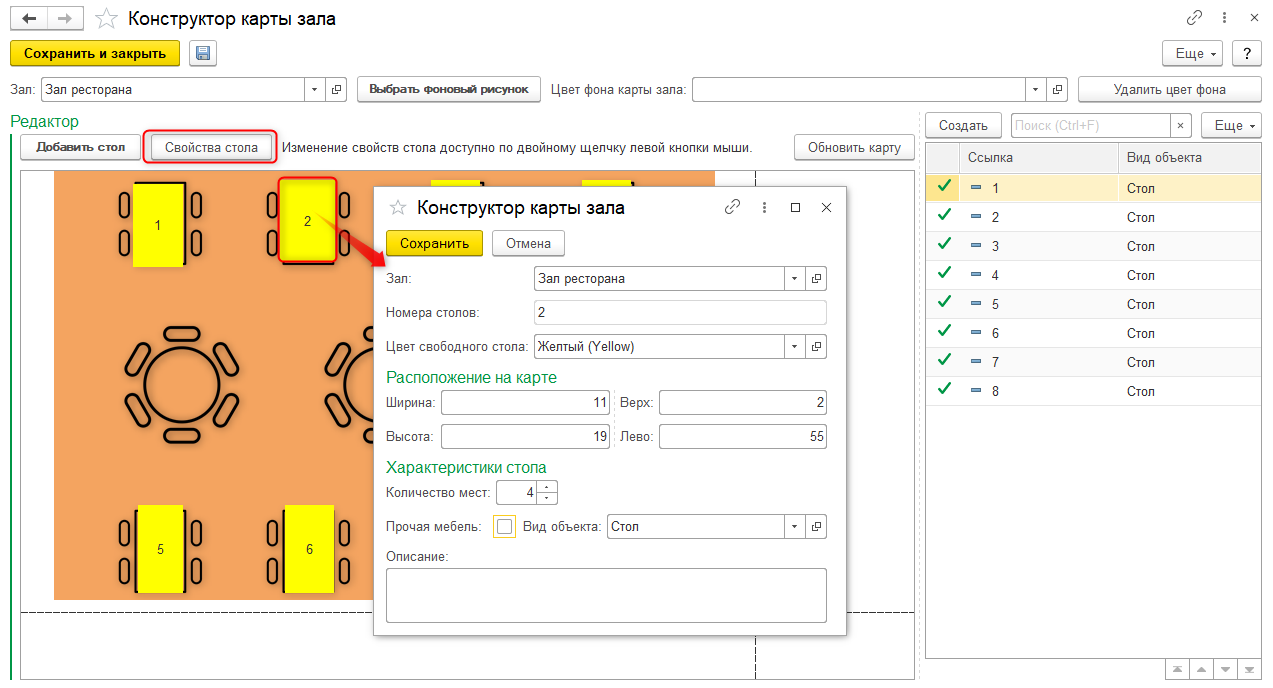Click the 'Сохранить' button in the dialog
Image resolution: width=1273 pixels, height=688 pixels.
(434, 243)
